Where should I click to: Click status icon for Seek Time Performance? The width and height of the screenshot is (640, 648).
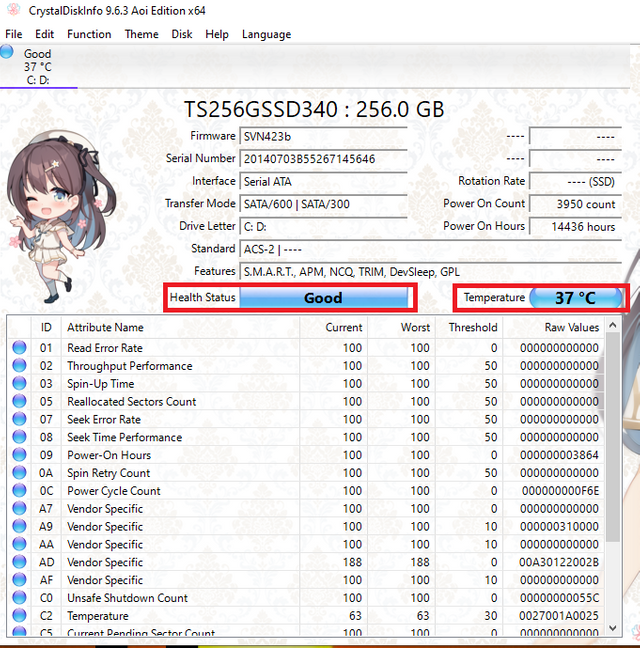tap(19, 437)
